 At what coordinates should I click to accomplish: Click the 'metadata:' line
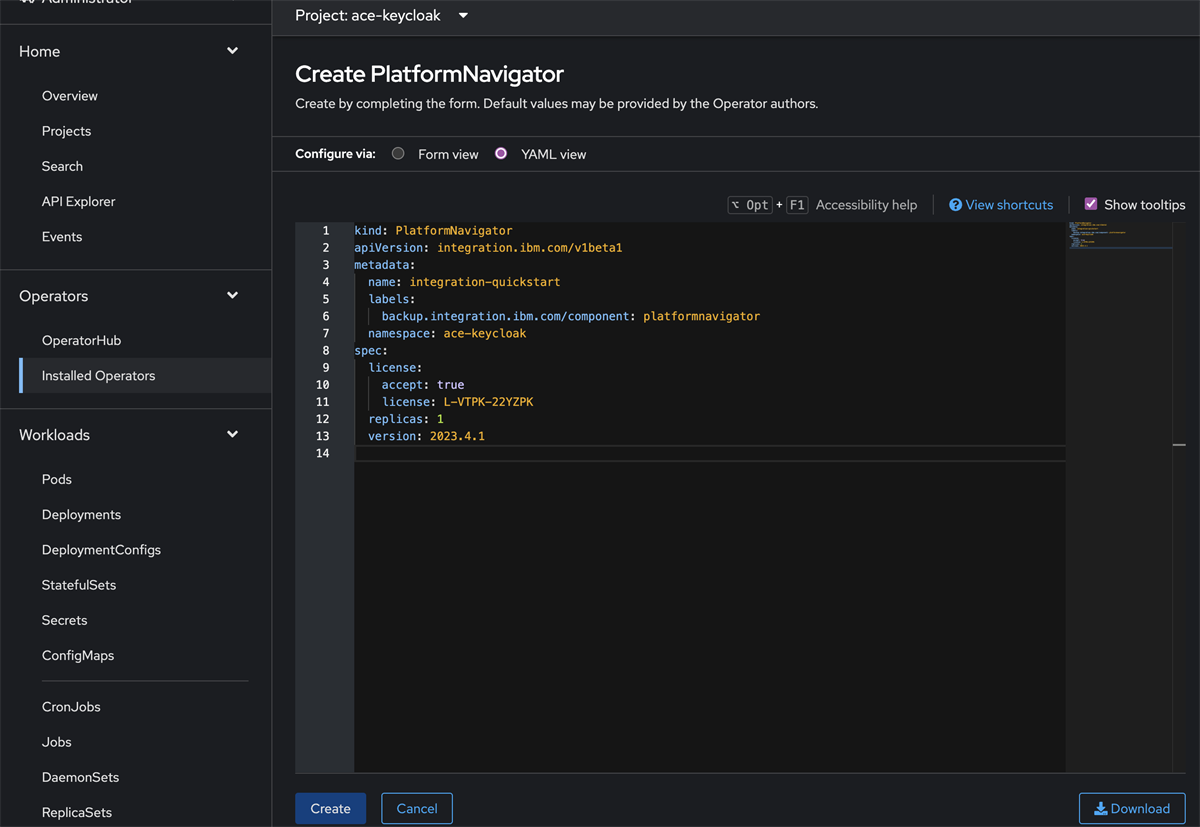(385, 265)
